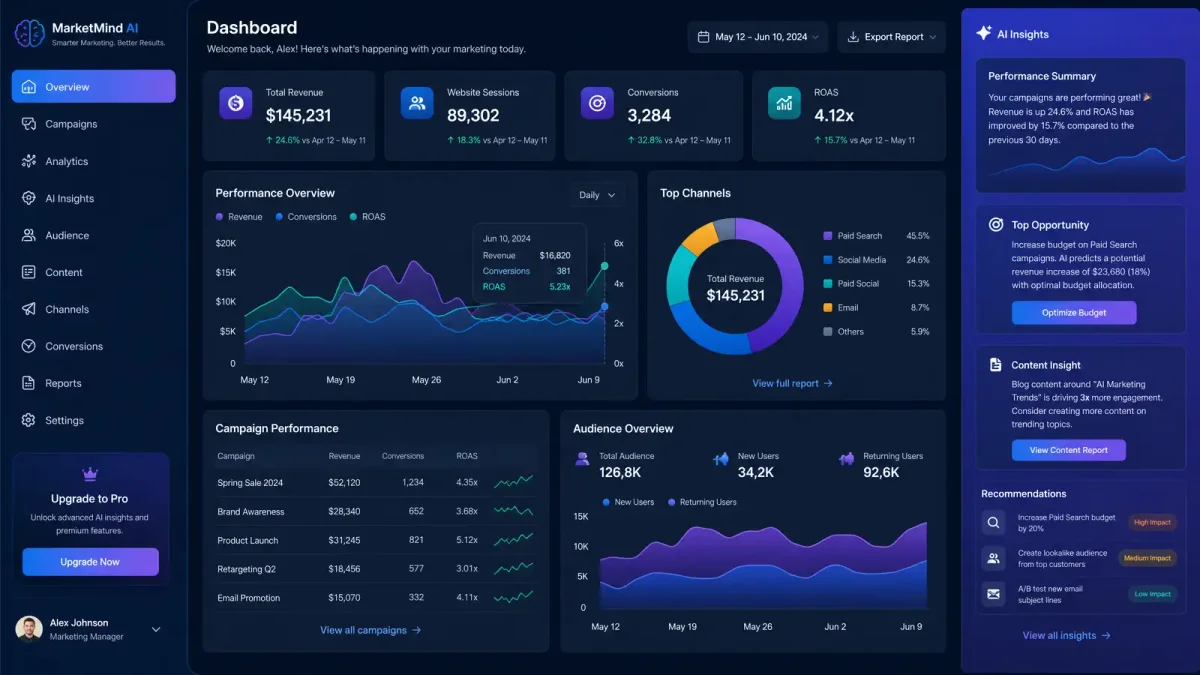Click the Low Impact badge
The width and height of the screenshot is (1200, 675).
coord(1152,594)
